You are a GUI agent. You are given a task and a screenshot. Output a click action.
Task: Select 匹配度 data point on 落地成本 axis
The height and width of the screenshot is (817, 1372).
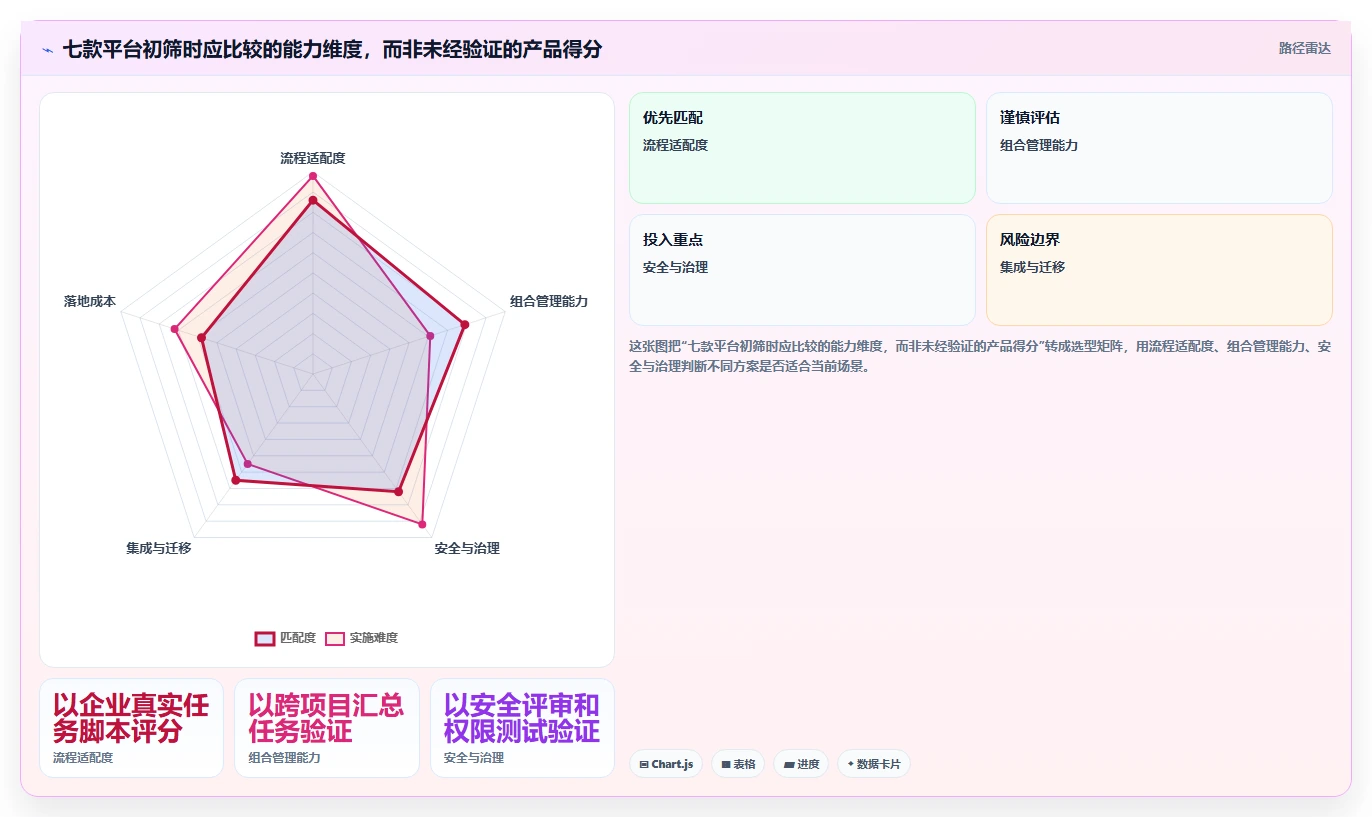pos(202,338)
